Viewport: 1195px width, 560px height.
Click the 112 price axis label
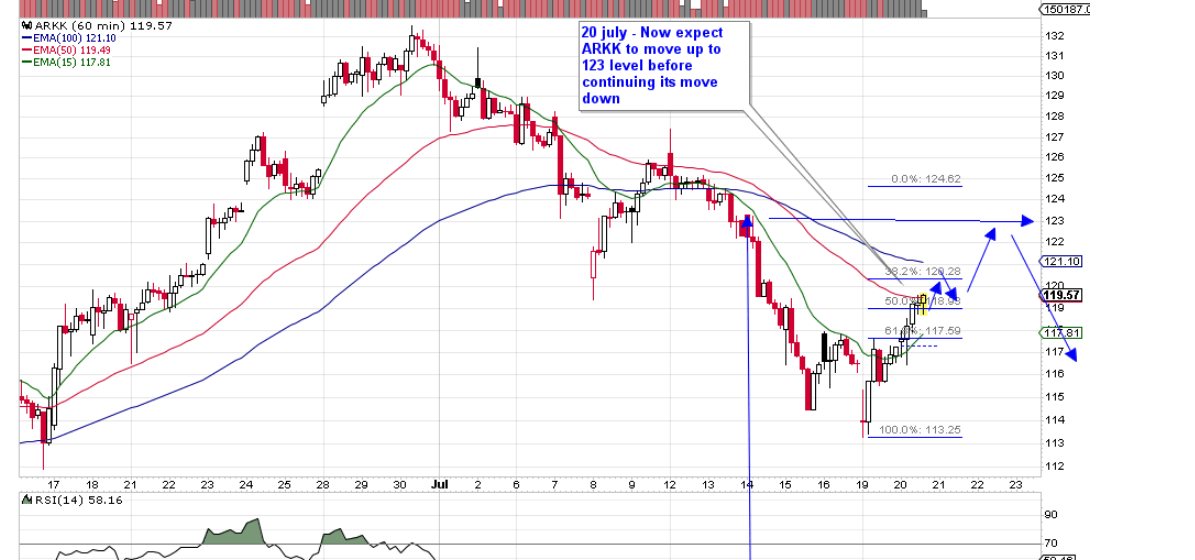point(1055,466)
